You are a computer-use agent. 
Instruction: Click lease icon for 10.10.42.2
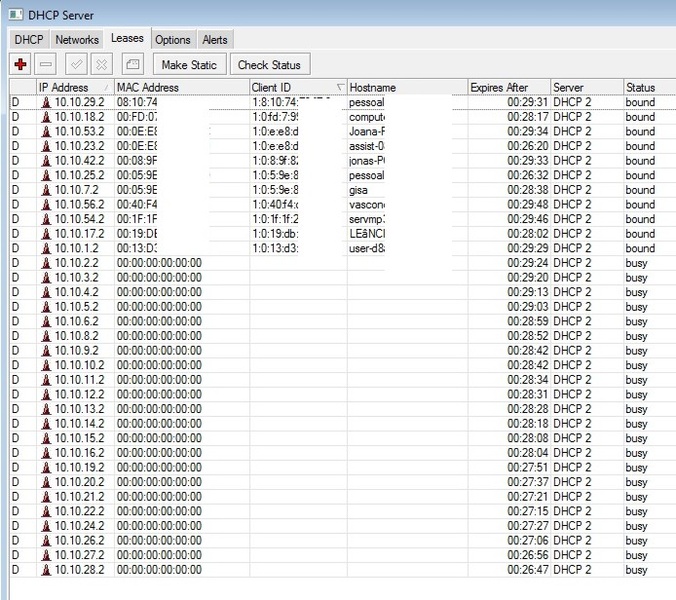tap(46, 161)
